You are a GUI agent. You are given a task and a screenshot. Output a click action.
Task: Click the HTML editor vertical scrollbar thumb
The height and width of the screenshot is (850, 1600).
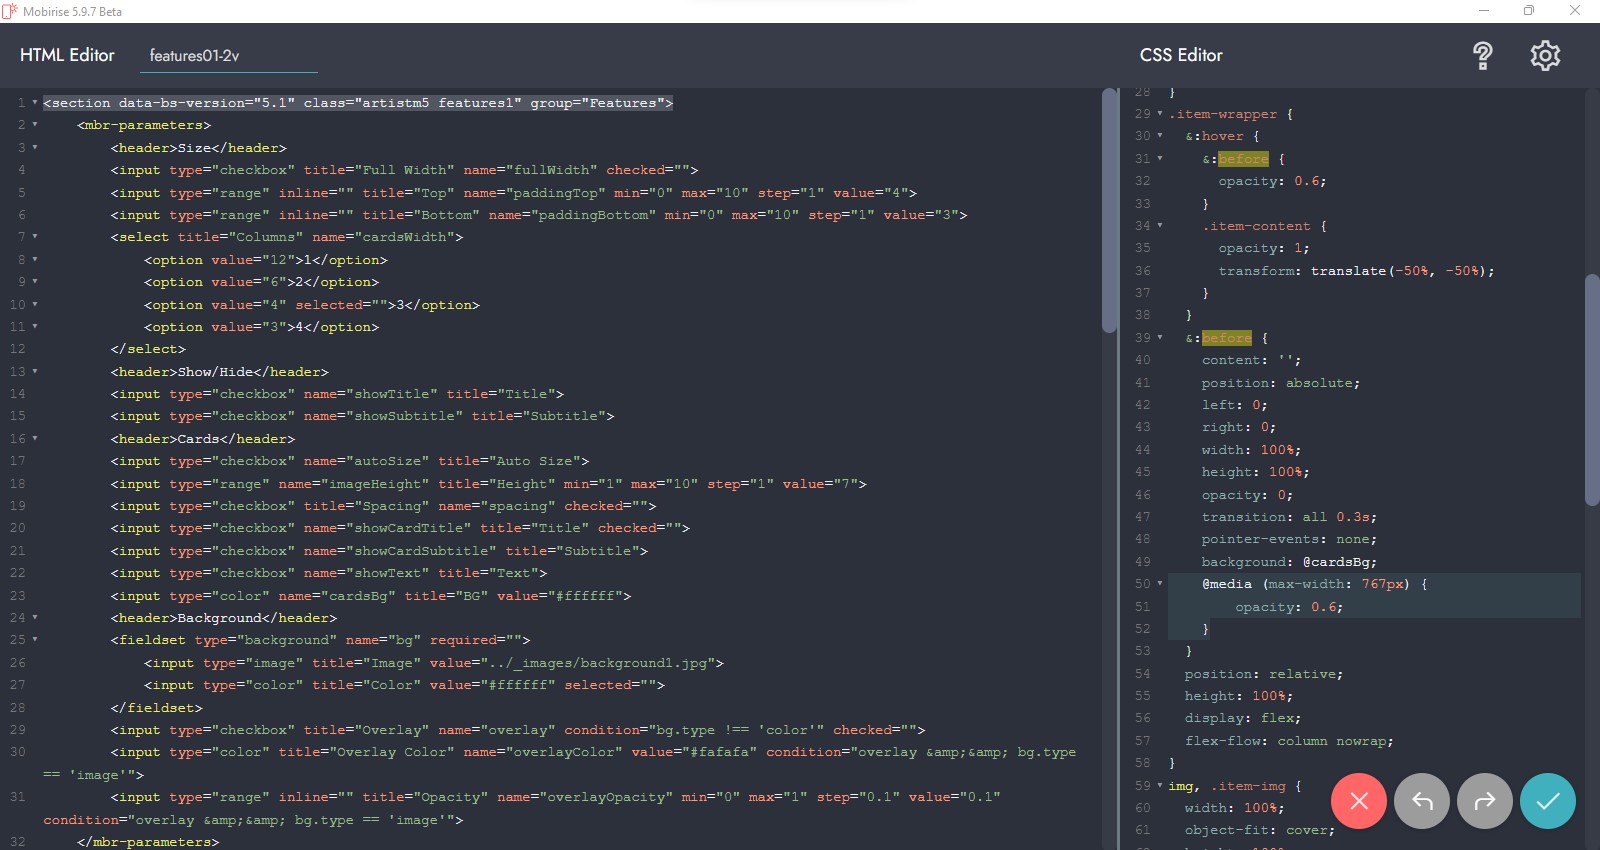1108,210
